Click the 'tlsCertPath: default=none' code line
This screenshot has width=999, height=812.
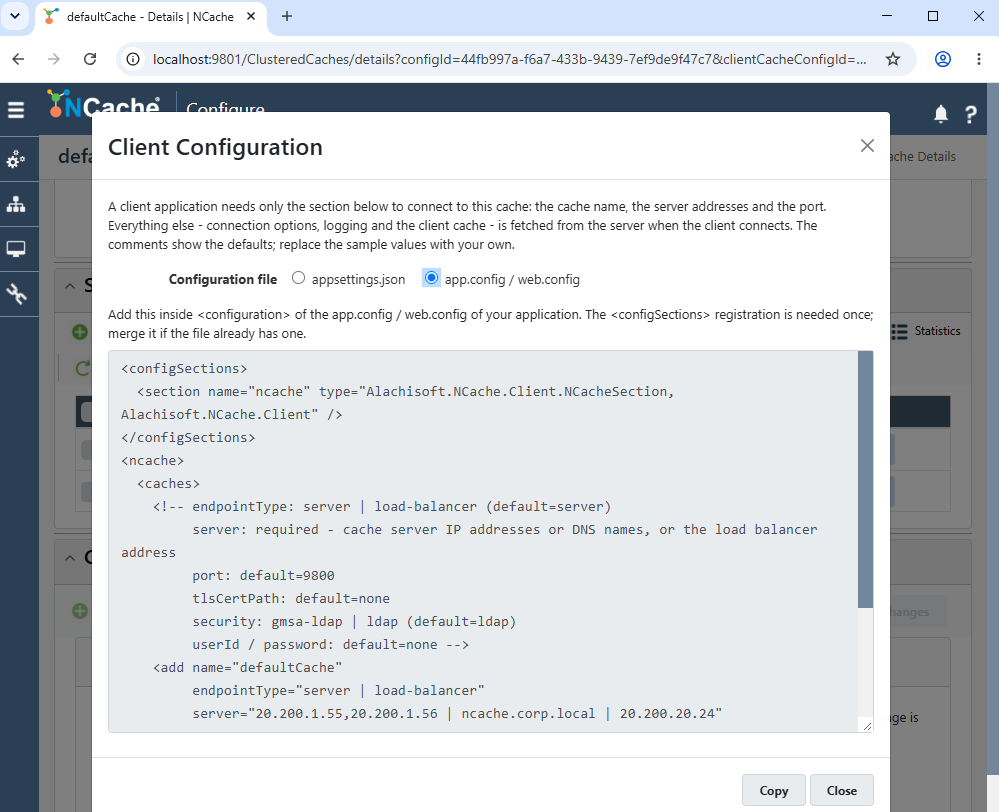pos(291,598)
